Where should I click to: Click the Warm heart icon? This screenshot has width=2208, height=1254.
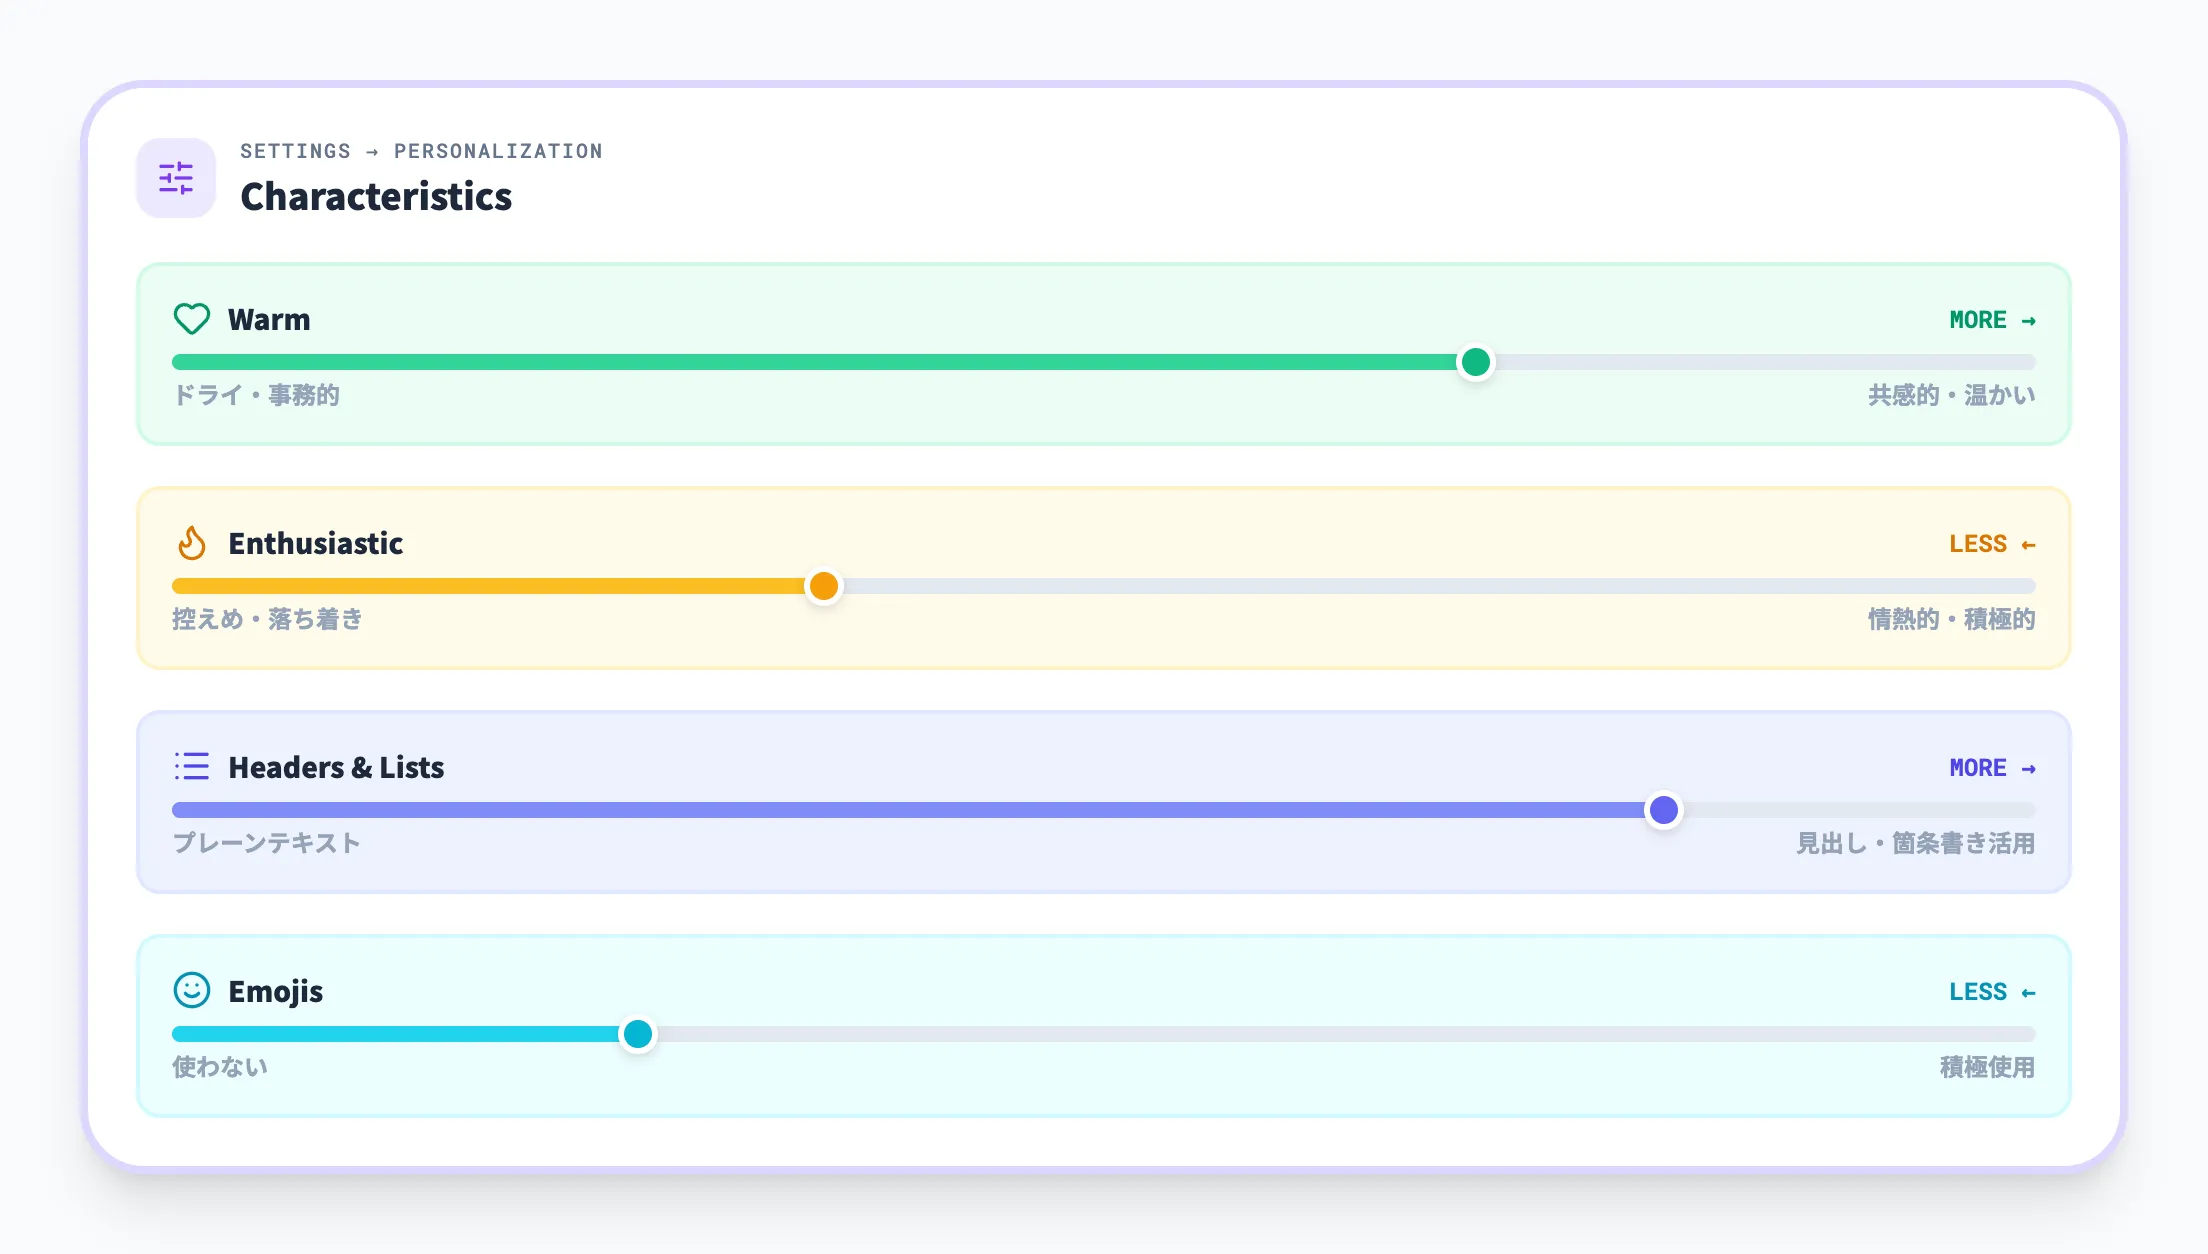pyautogui.click(x=191, y=319)
